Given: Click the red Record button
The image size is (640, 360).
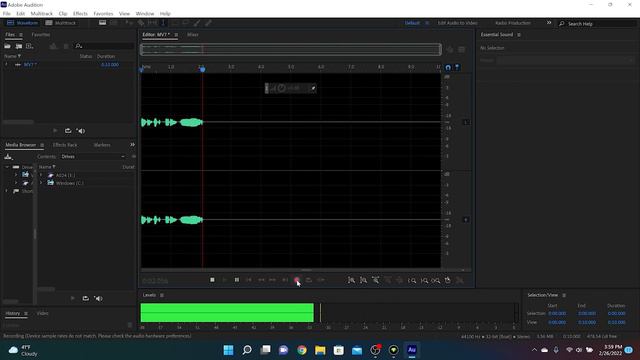Looking at the screenshot, I should [x=297, y=280].
